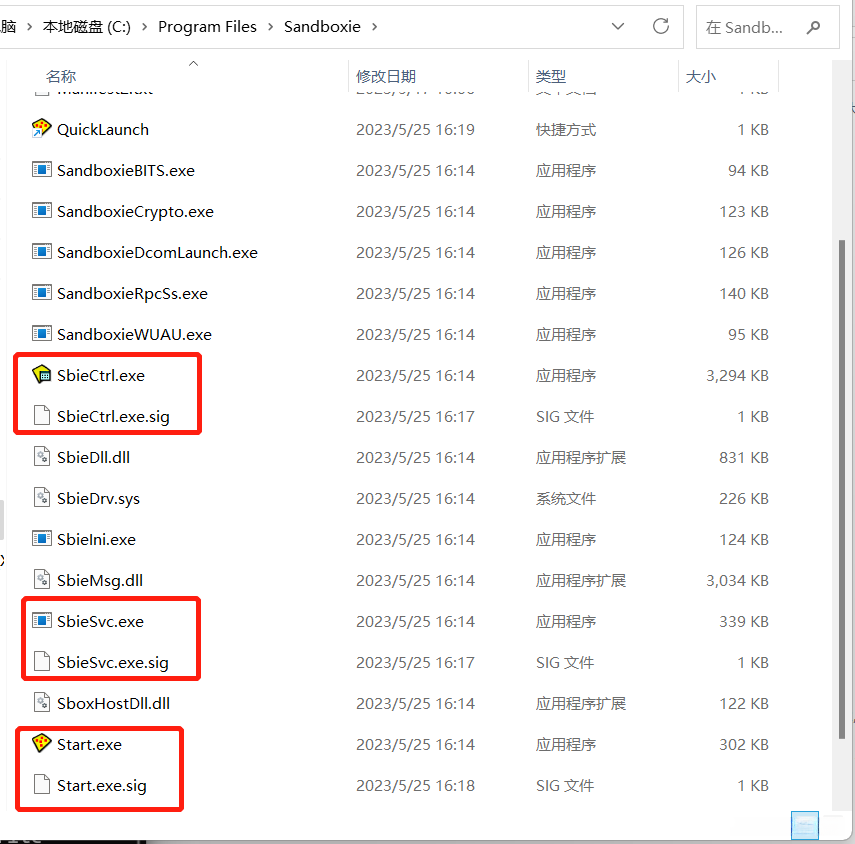Select file name Start.exe

(x=89, y=744)
